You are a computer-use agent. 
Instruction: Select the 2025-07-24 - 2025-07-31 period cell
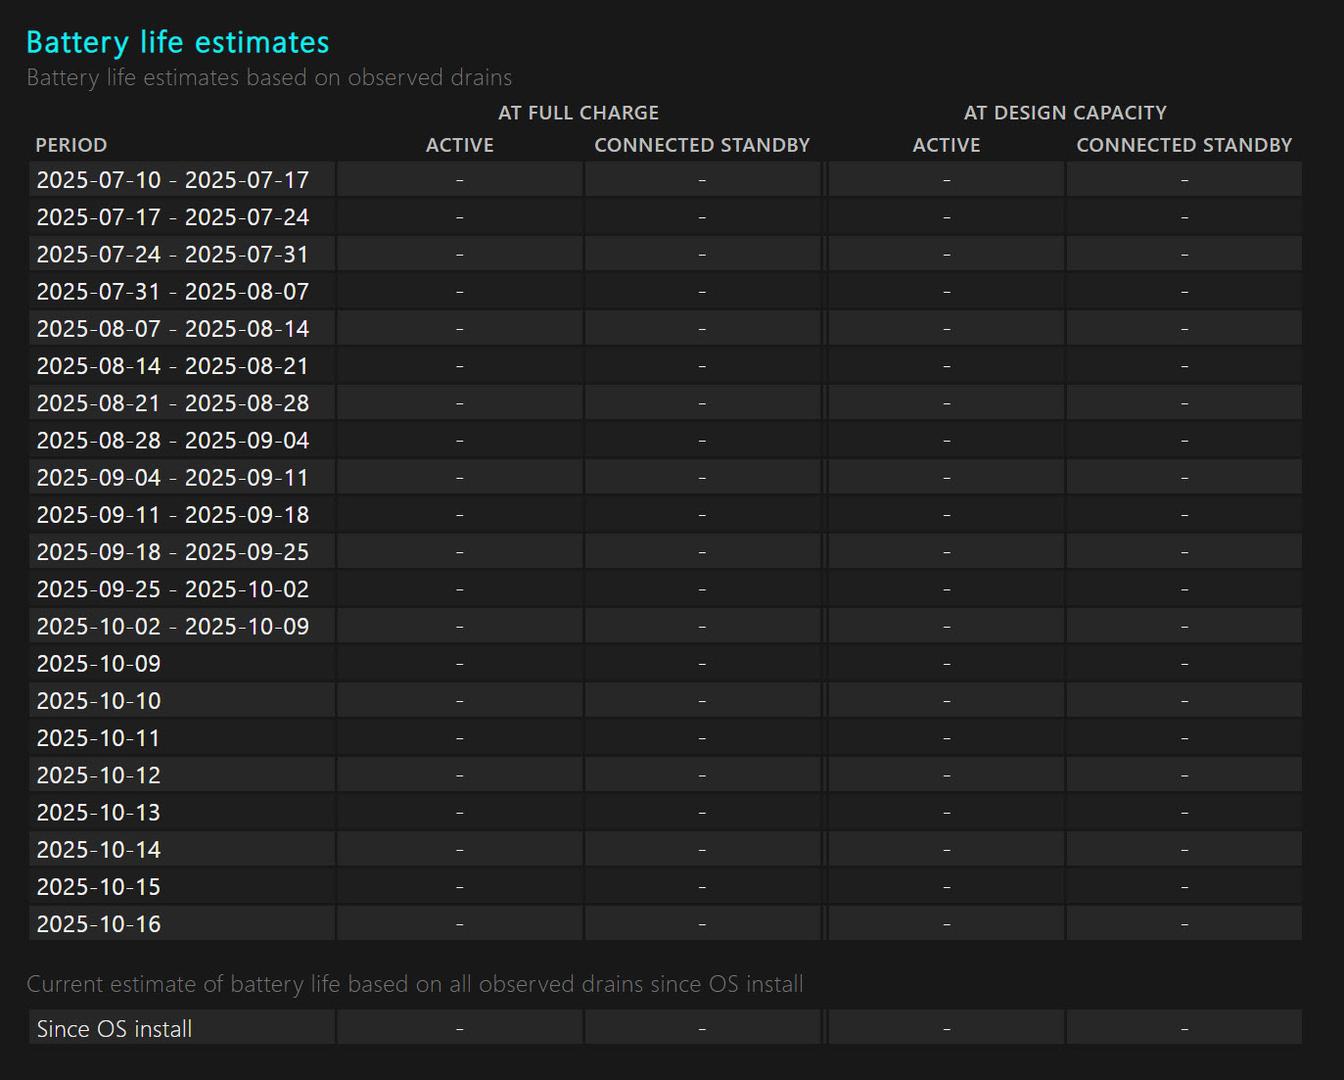click(173, 254)
